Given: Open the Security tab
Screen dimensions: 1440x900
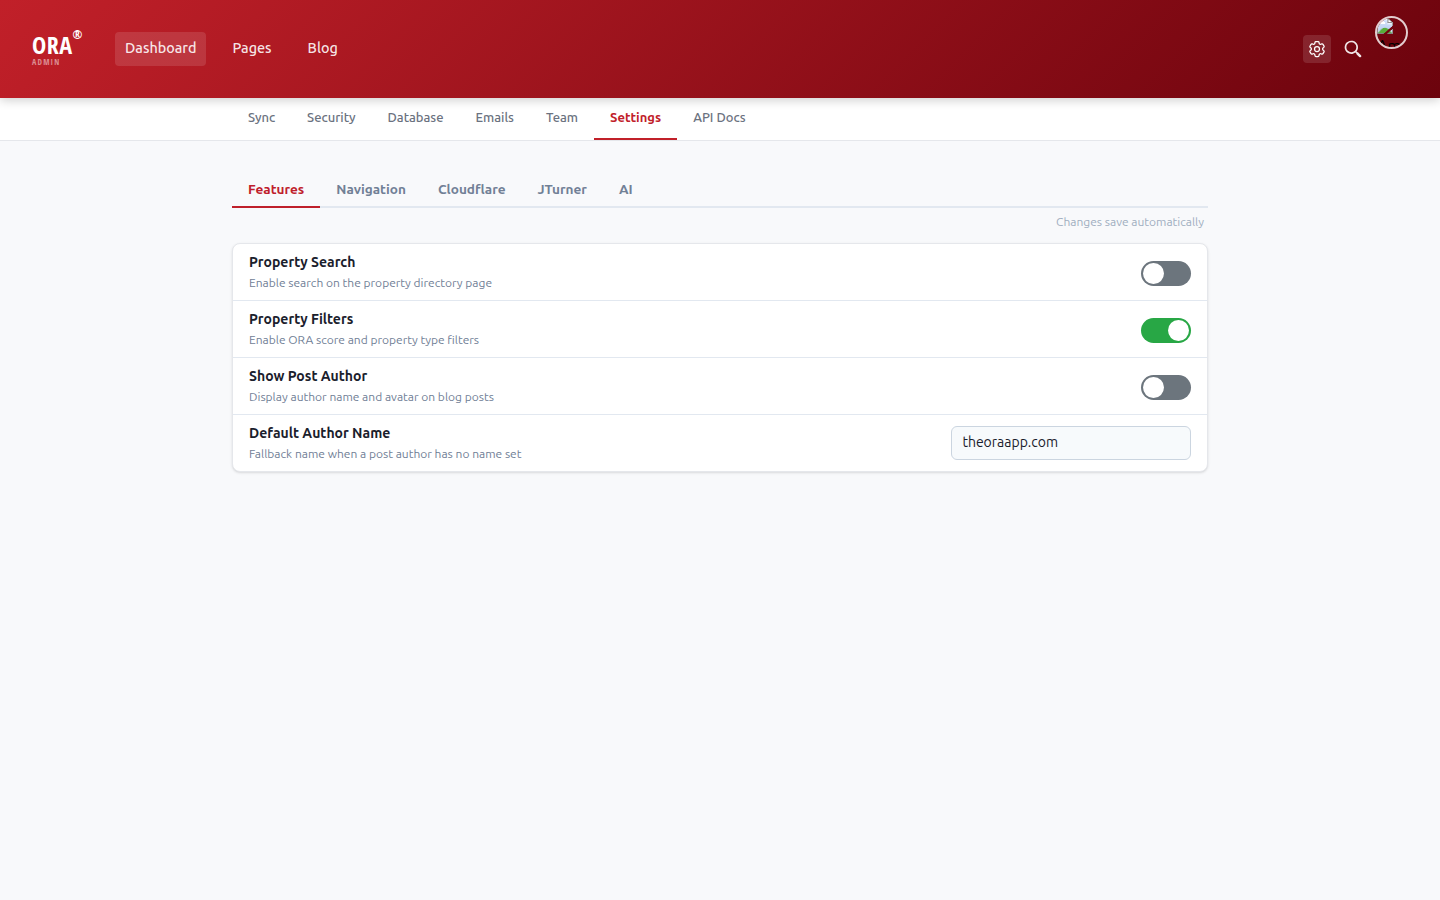Looking at the screenshot, I should pos(331,118).
